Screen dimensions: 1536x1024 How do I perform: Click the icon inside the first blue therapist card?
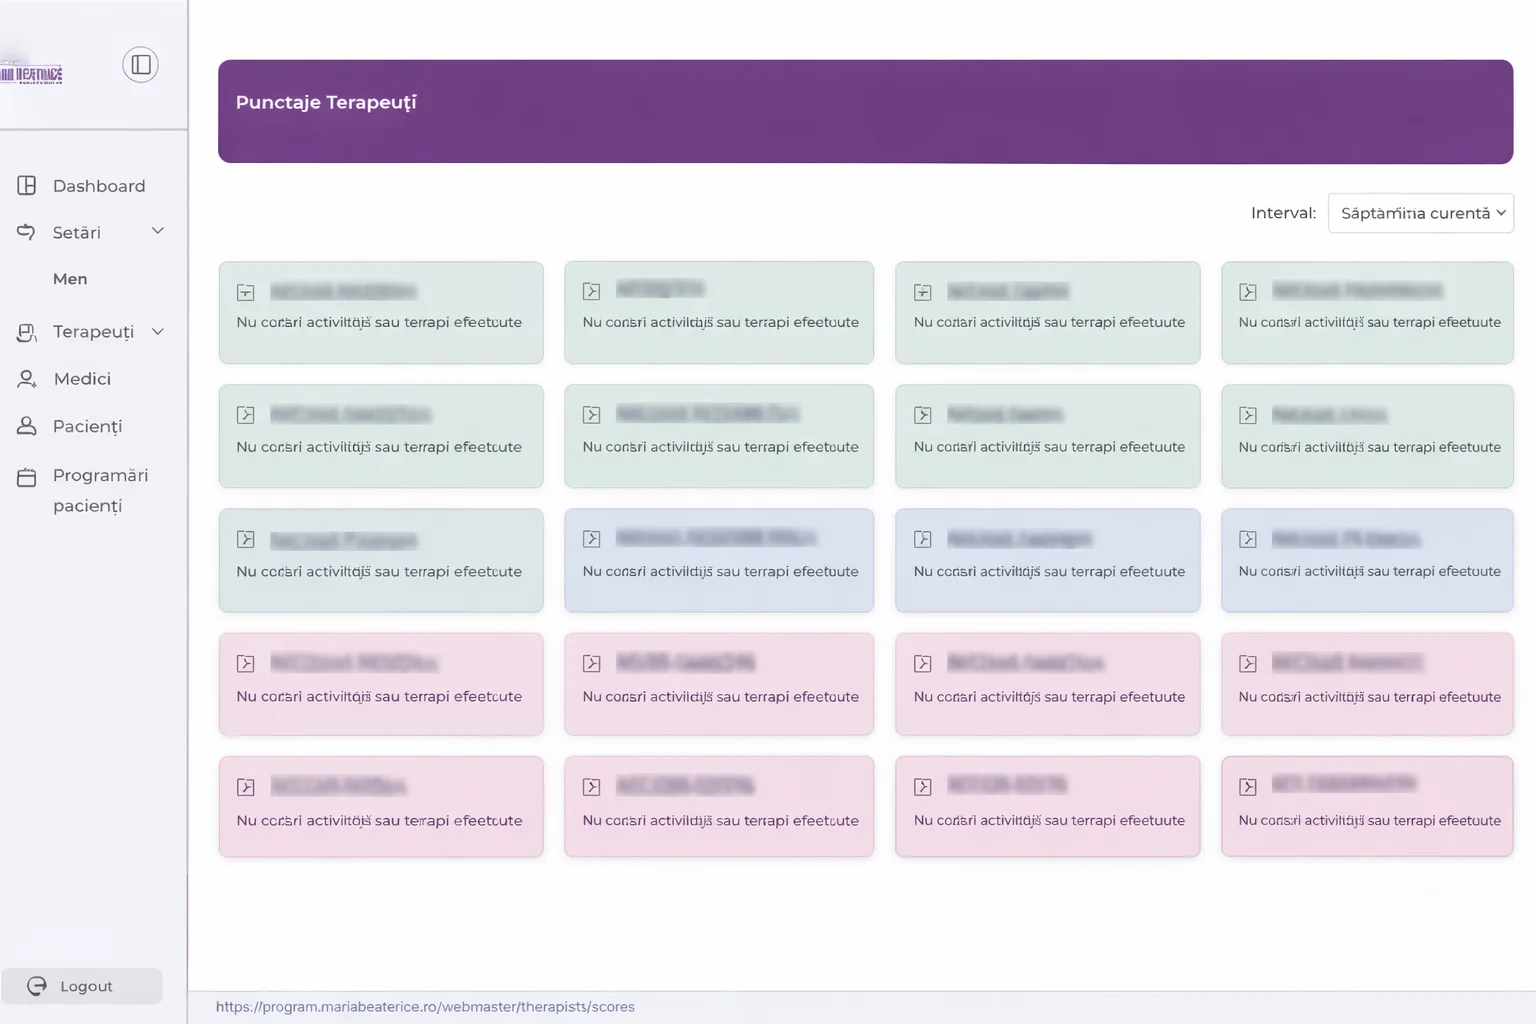[592, 539]
